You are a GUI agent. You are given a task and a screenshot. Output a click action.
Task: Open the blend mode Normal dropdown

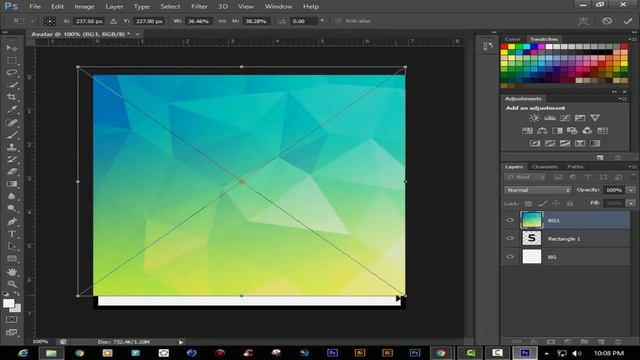(x=538, y=190)
